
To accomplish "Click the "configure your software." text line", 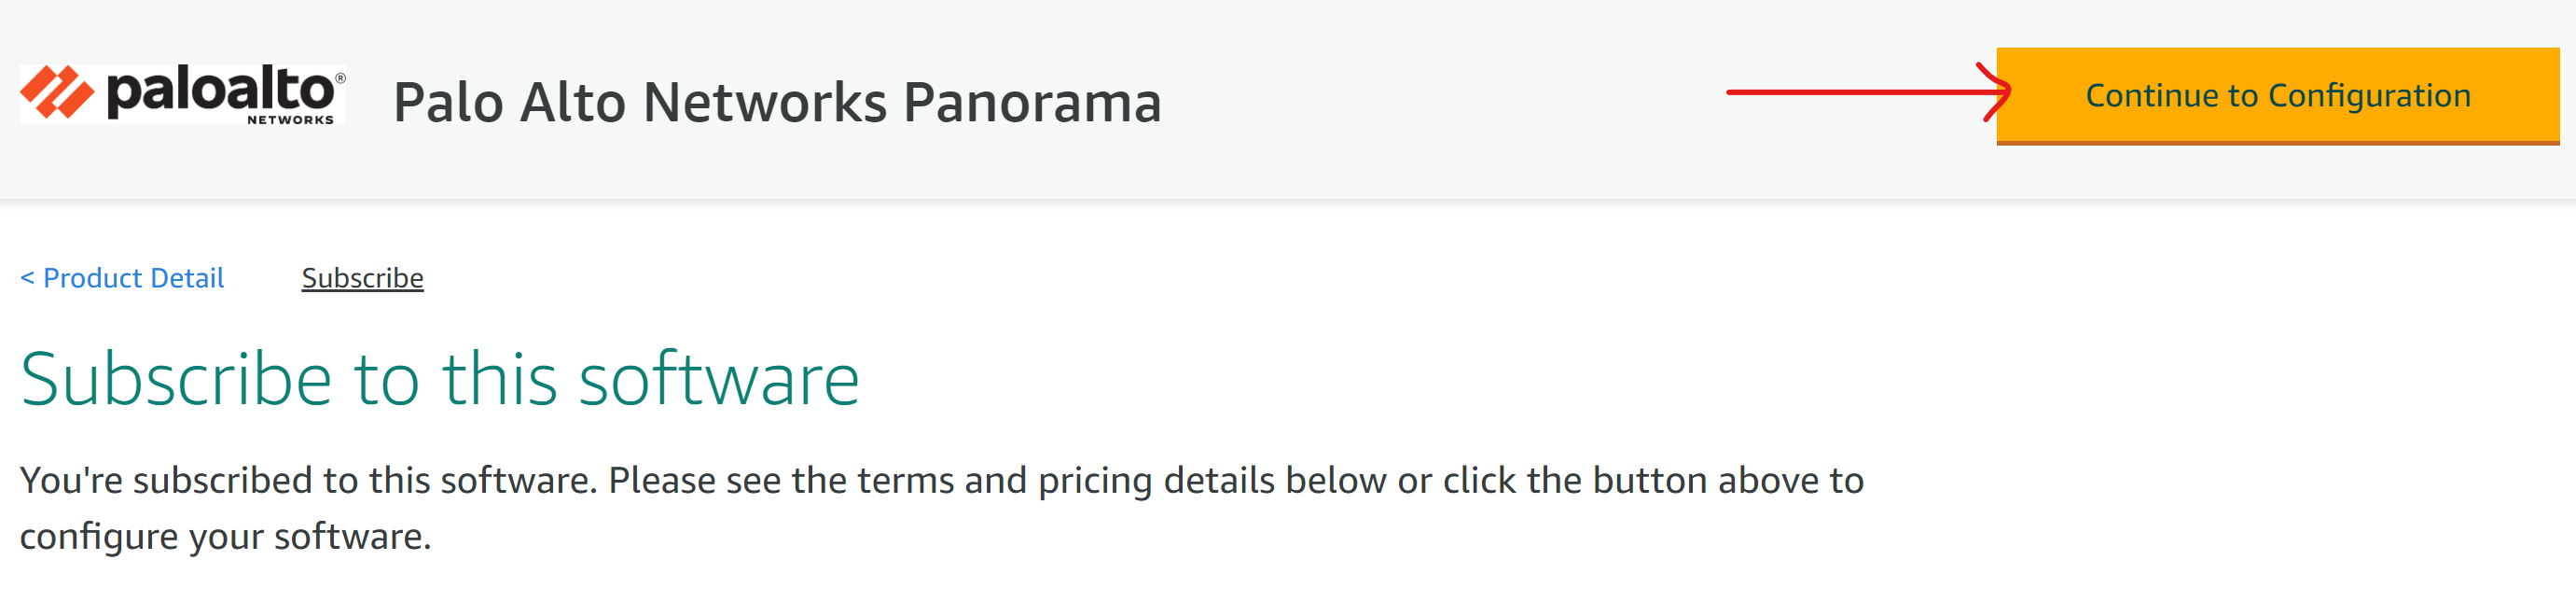I will tap(225, 537).
